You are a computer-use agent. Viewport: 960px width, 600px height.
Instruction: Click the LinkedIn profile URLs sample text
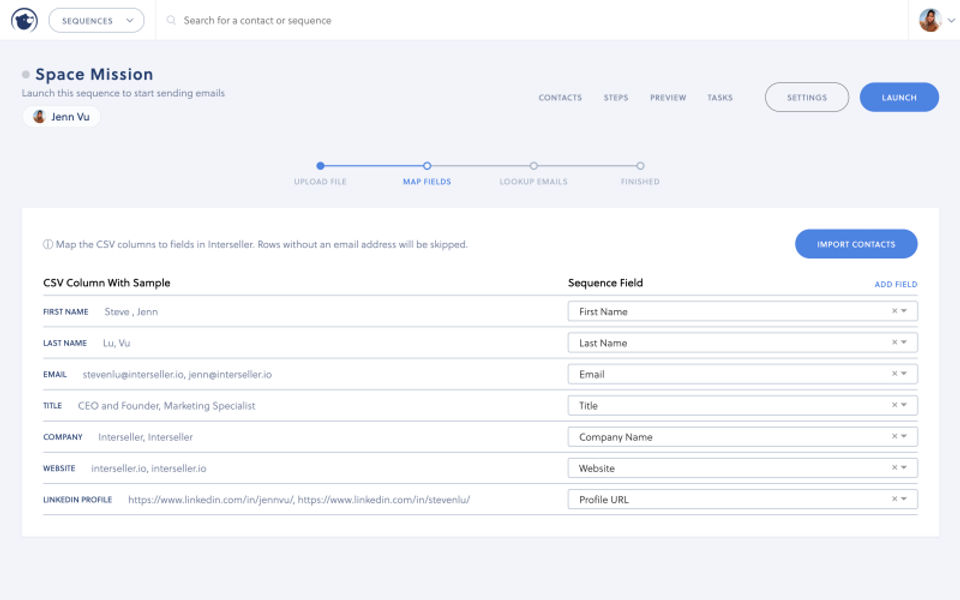299,500
